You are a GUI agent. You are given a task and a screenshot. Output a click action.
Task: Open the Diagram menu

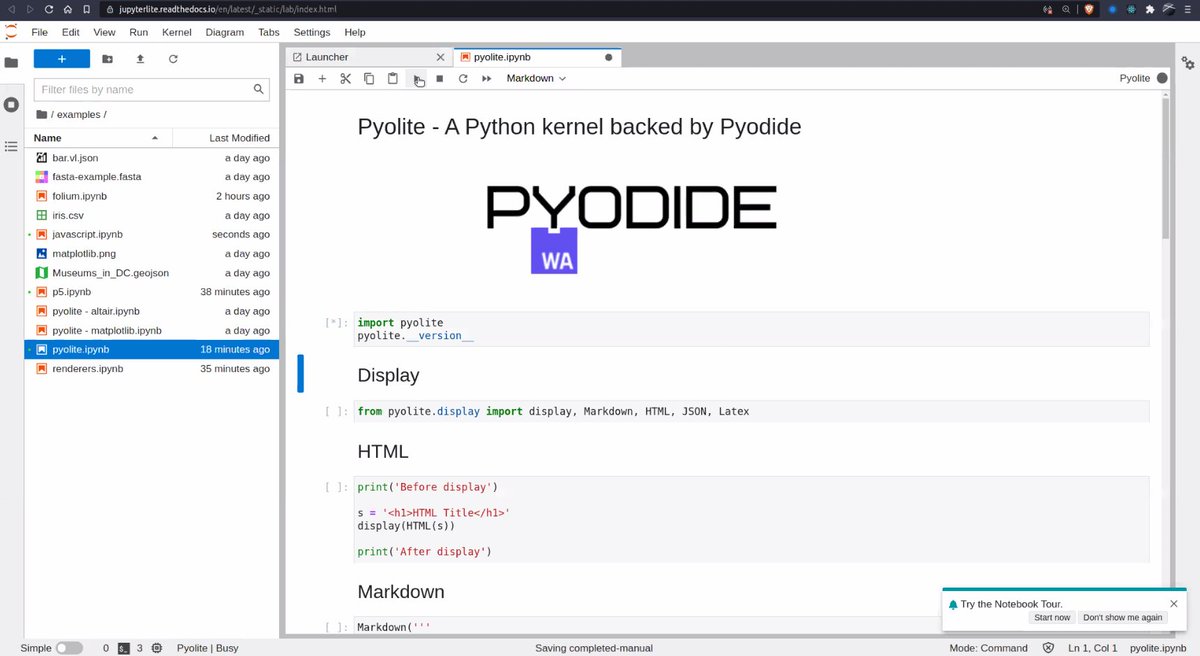224,32
